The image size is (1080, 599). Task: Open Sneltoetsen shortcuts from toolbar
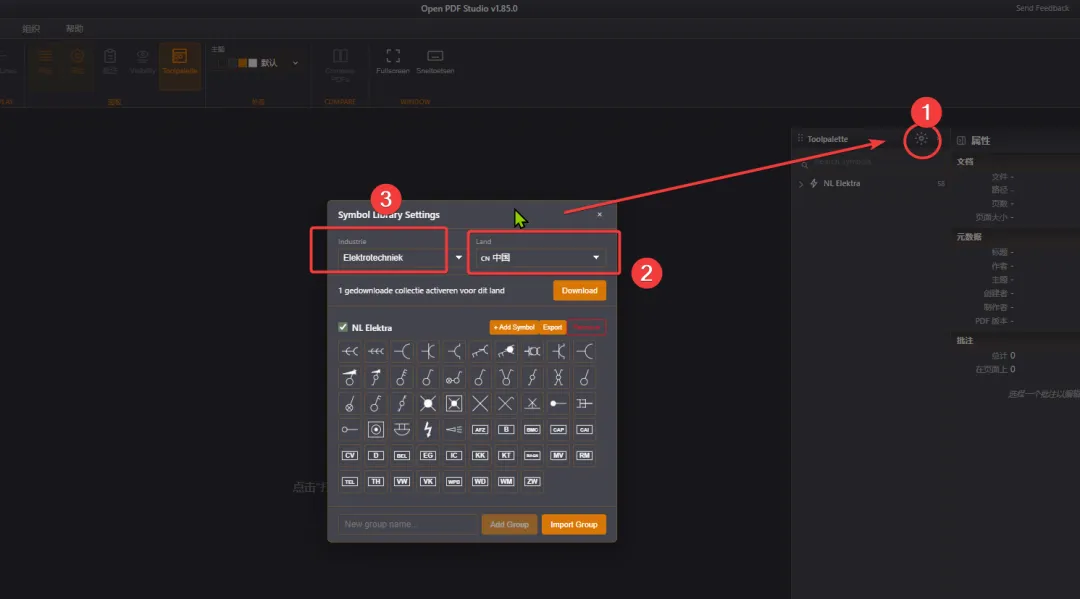[x=435, y=61]
